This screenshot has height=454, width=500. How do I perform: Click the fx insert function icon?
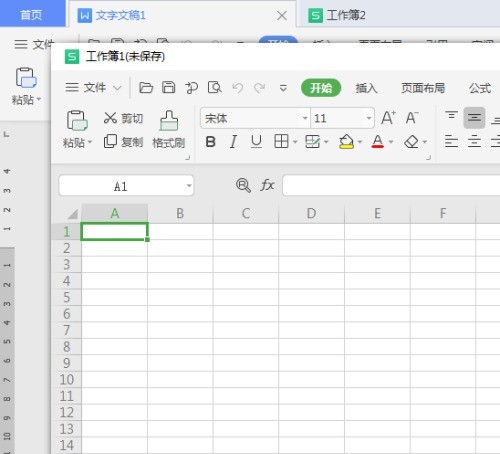pos(267,185)
